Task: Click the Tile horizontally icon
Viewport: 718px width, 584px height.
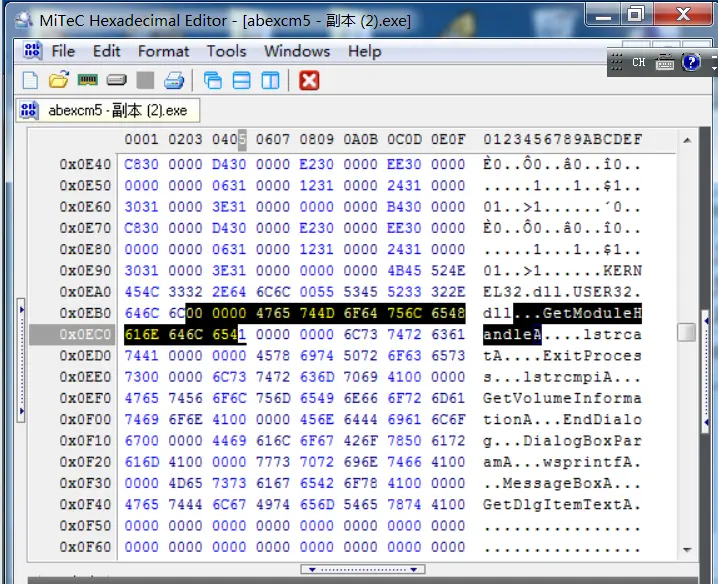Action: 241,80
